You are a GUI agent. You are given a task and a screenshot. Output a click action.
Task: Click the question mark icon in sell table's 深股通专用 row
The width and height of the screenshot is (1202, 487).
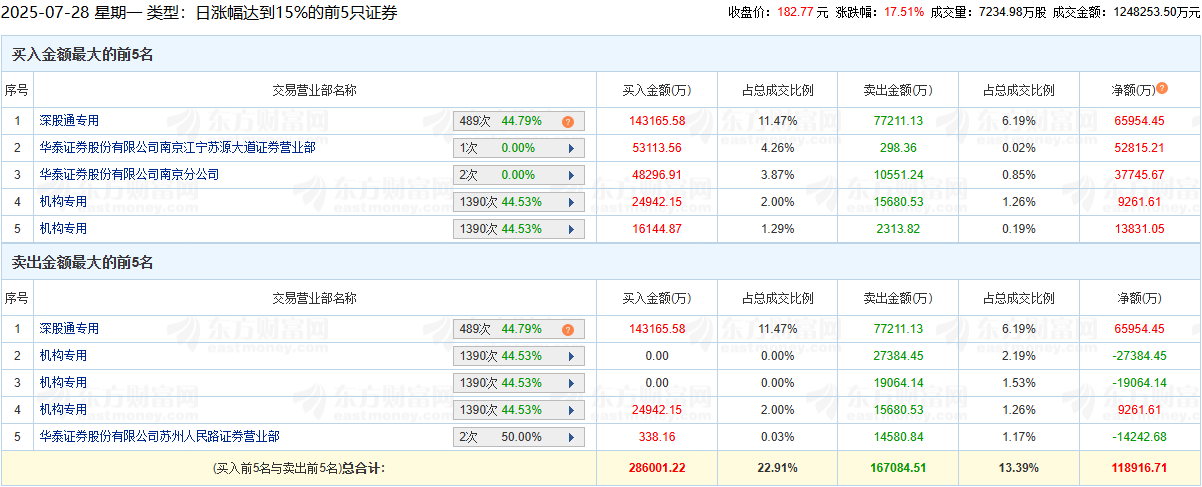[x=567, y=329]
